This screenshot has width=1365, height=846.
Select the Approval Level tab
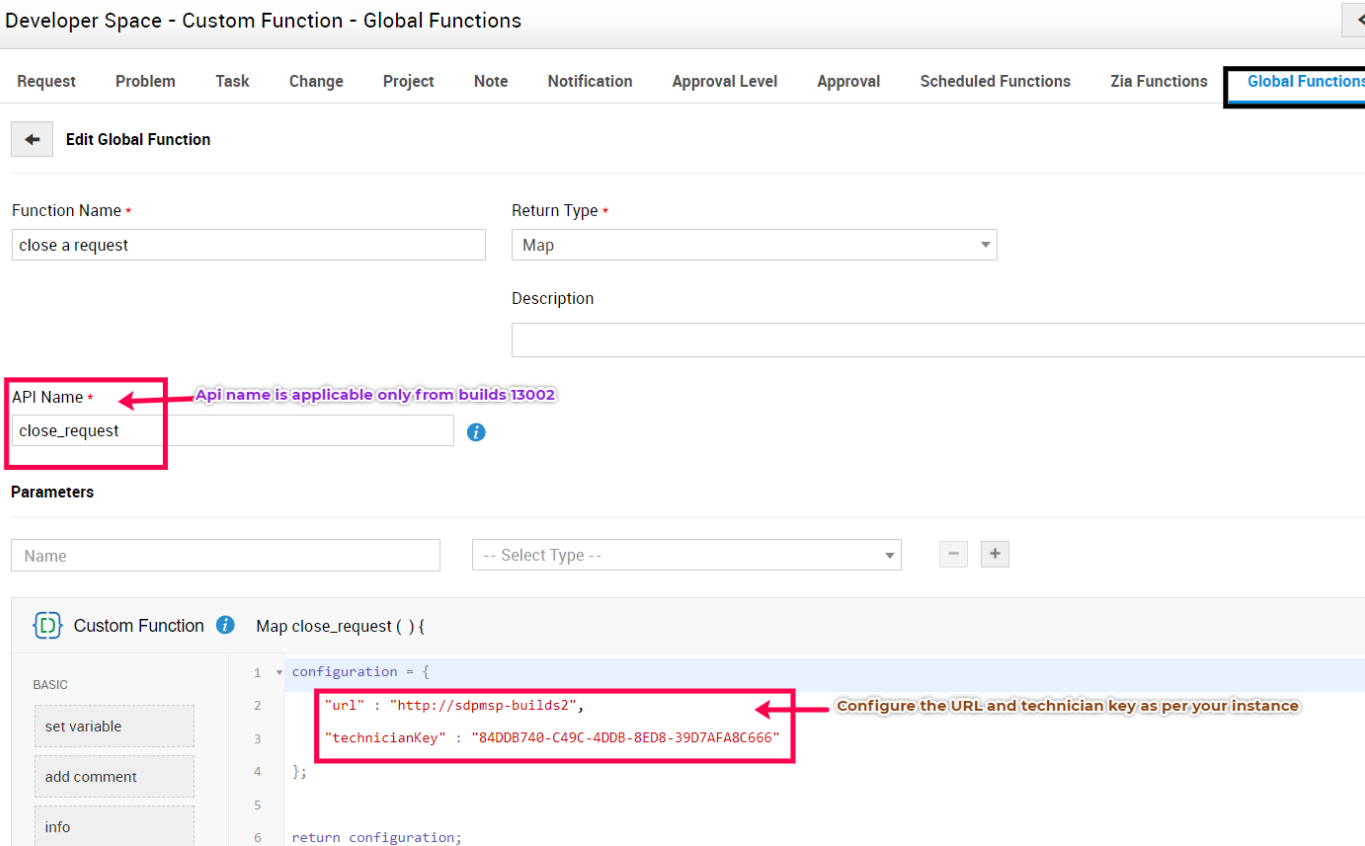click(724, 82)
